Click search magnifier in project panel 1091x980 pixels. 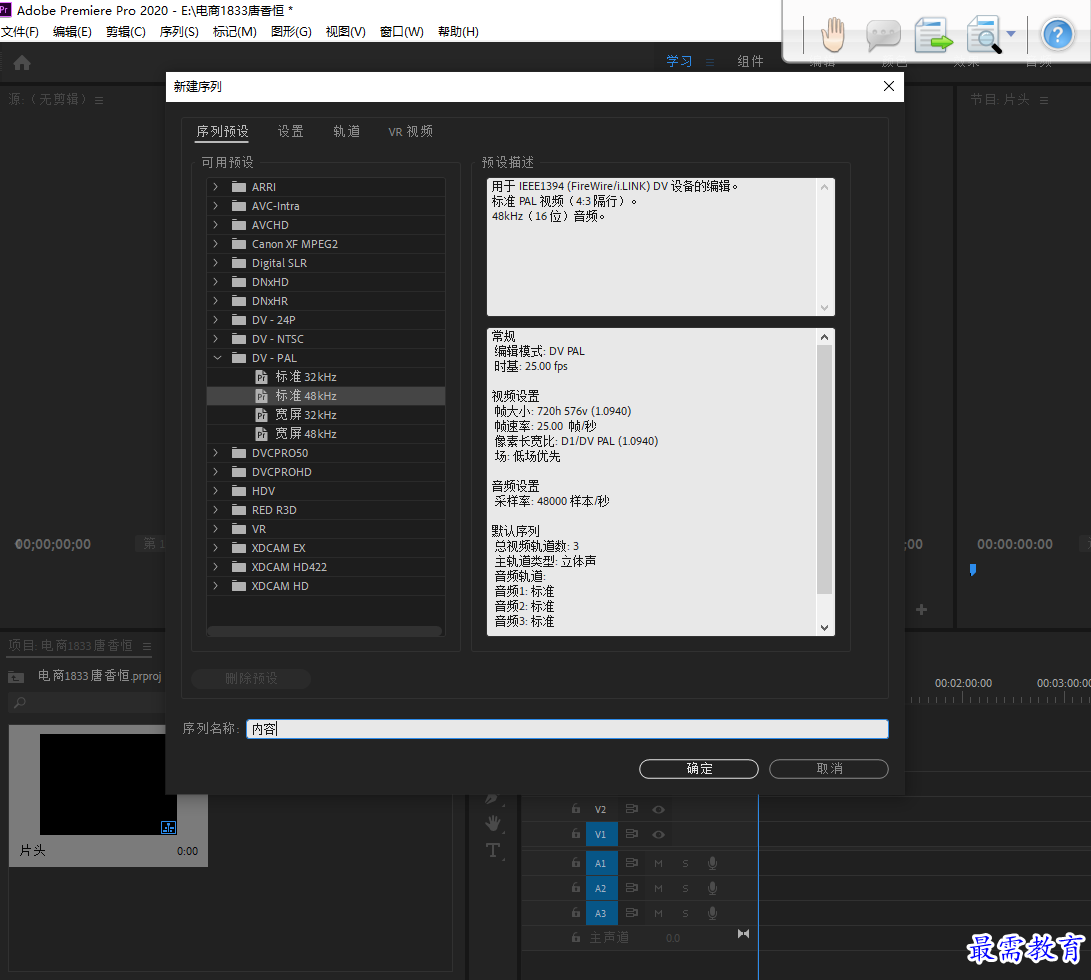point(19,703)
